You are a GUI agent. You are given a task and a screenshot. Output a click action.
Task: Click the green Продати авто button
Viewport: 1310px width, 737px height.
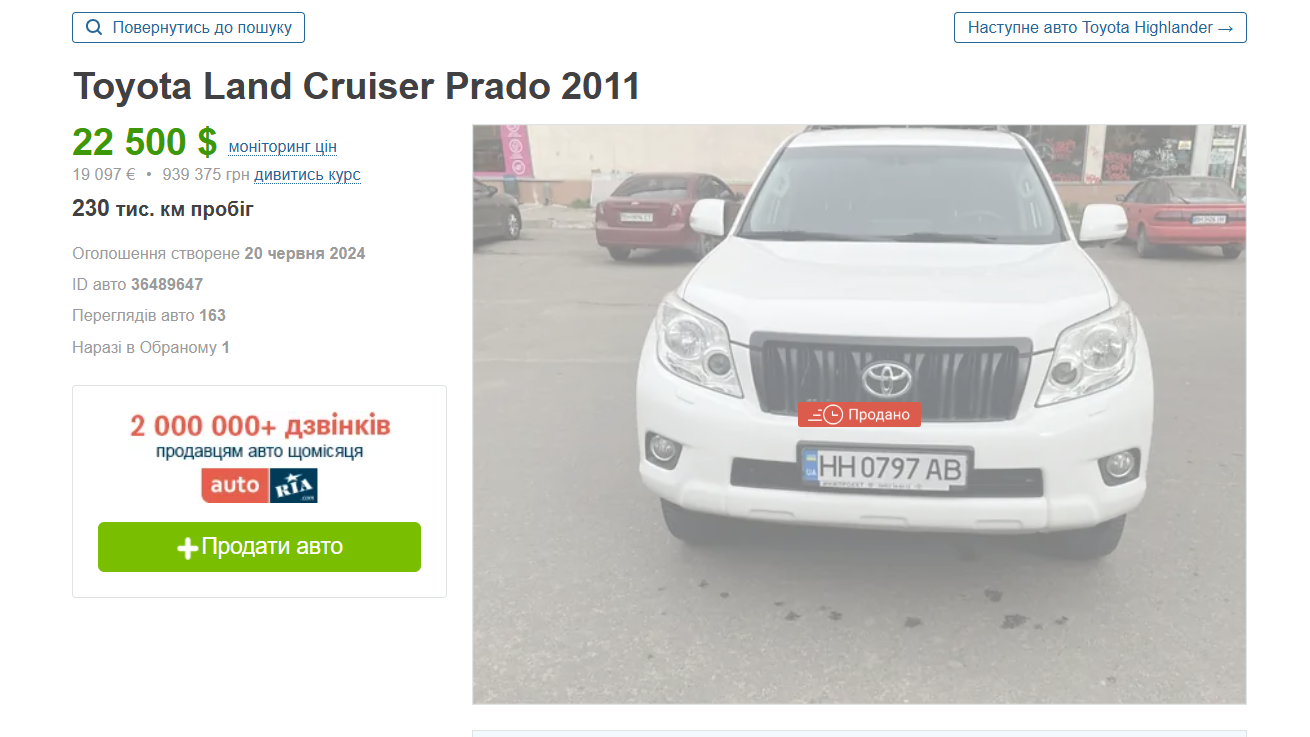(x=259, y=547)
